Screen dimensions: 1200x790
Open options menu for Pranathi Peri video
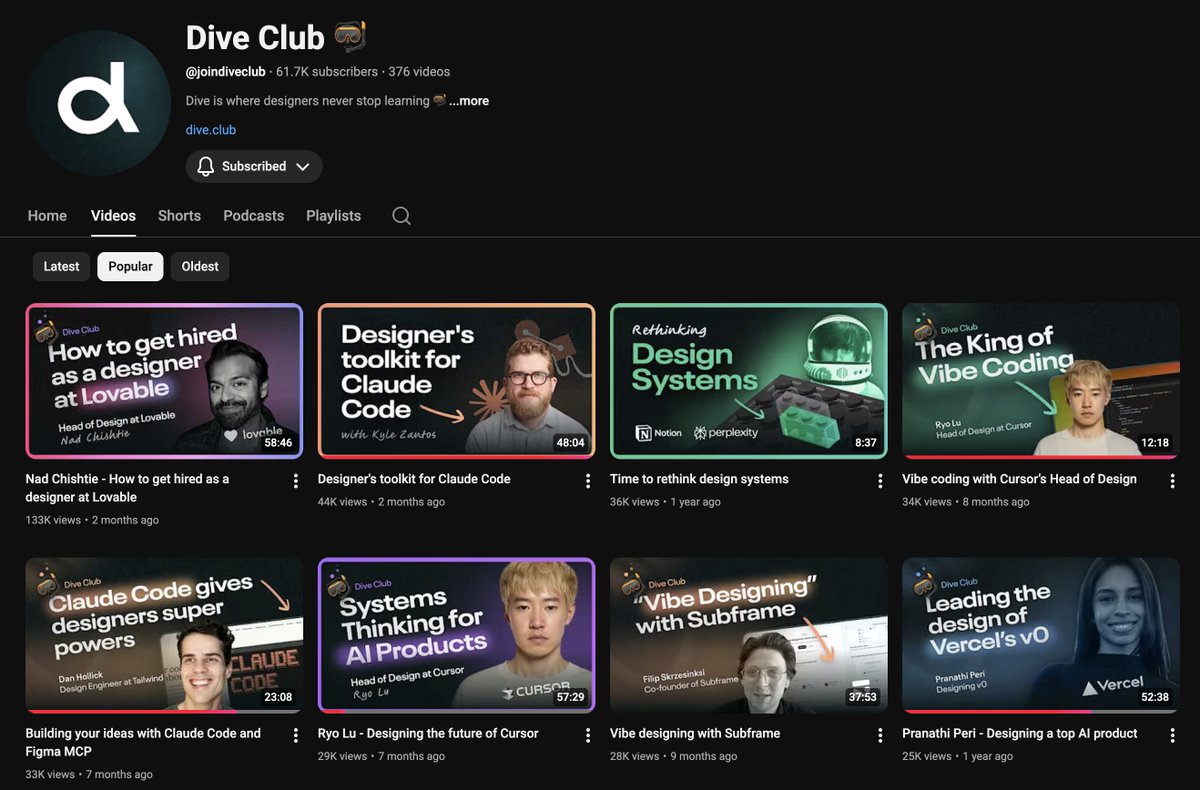[x=1172, y=735]
